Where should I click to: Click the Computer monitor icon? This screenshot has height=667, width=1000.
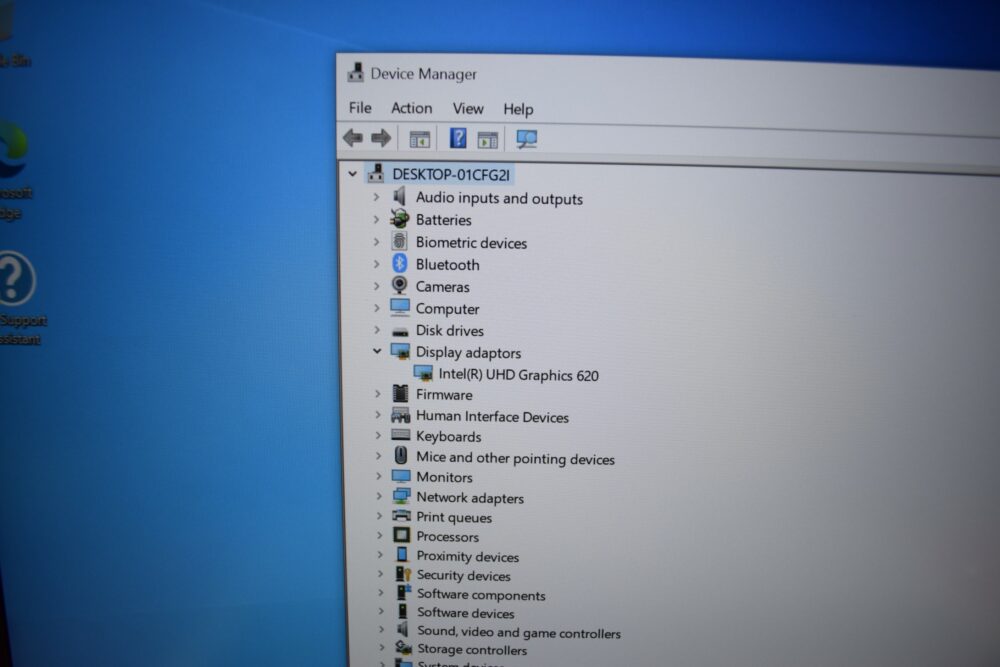click(400, 307)
